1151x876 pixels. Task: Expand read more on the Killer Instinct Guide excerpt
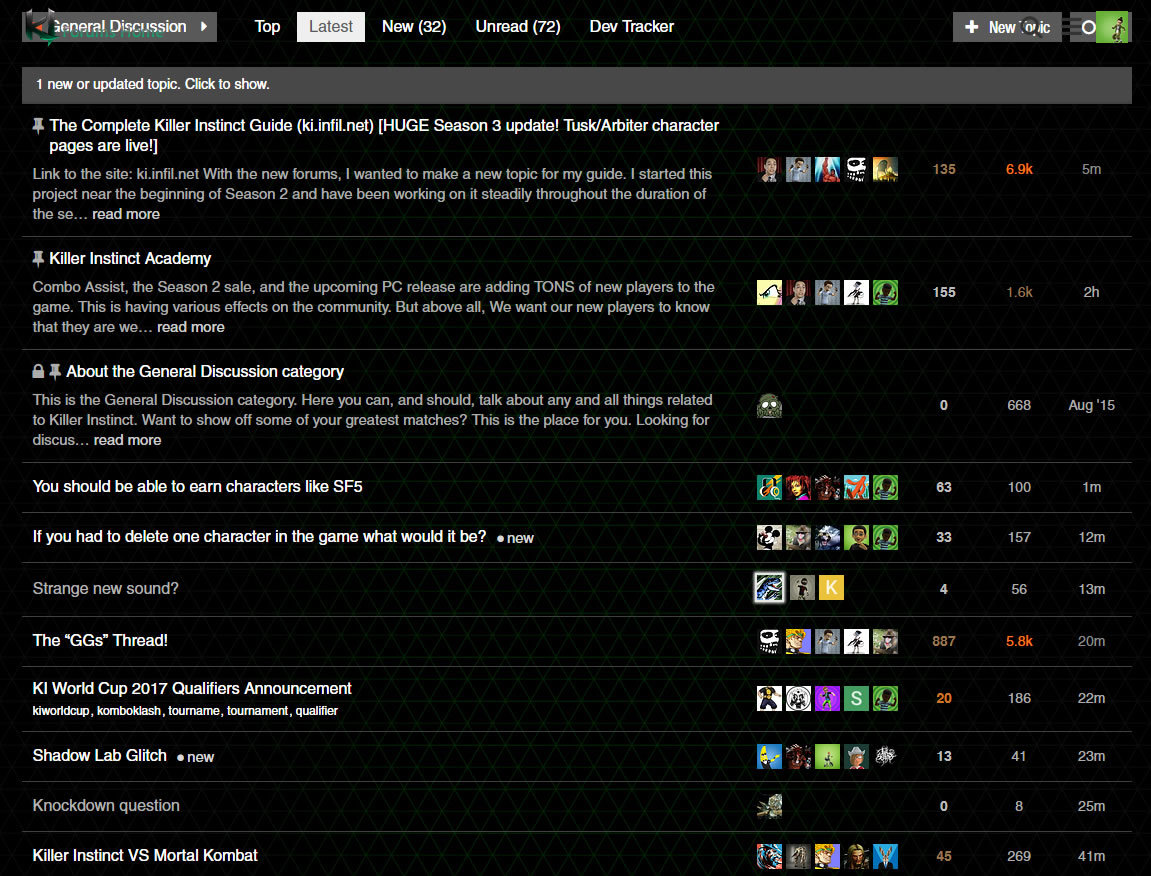[x=126, y=214]
